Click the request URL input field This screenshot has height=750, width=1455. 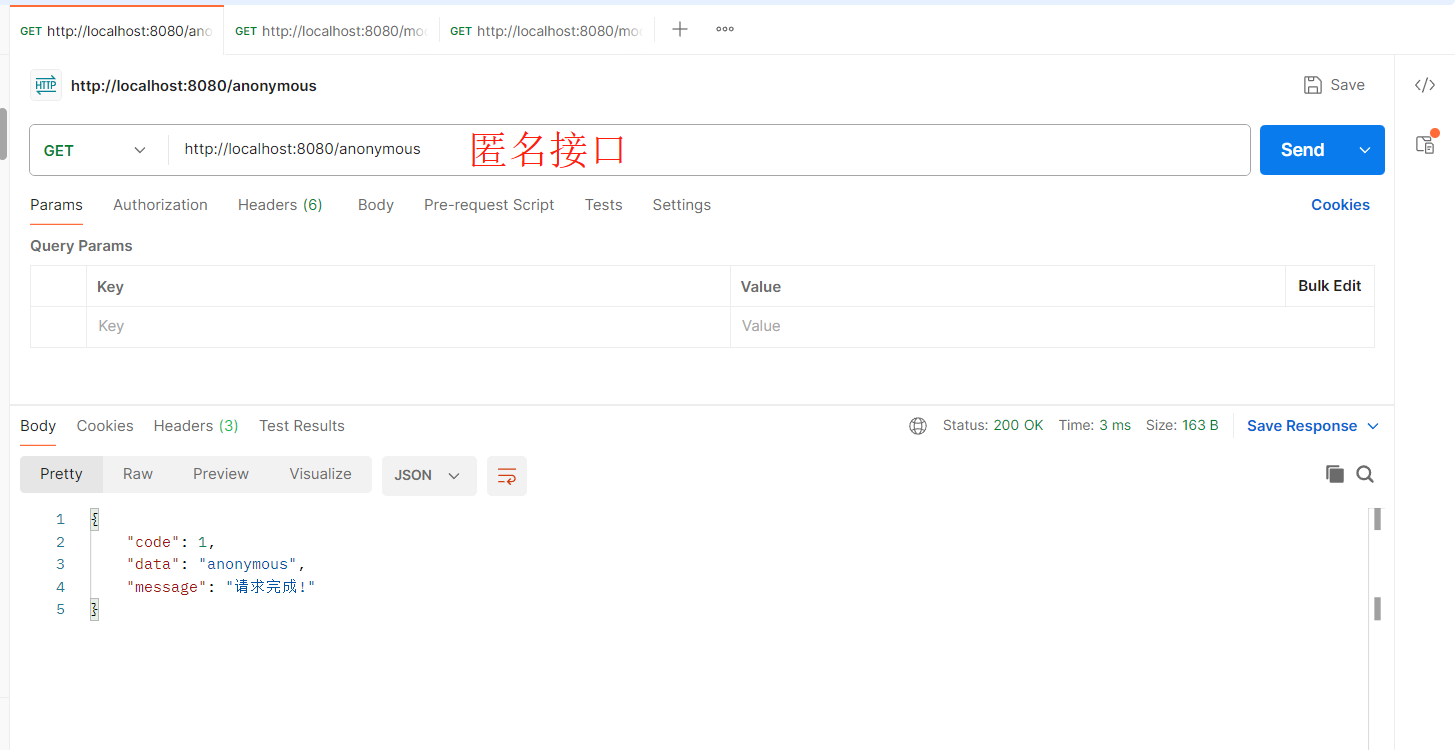point(709,150)
